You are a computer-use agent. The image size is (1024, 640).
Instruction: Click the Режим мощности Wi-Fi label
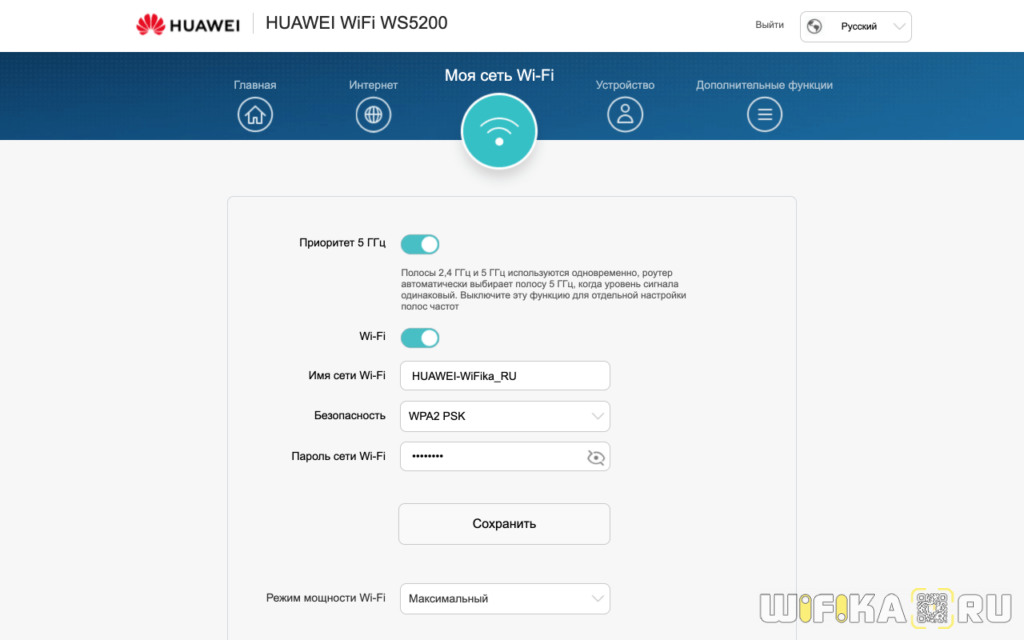click(x=325, y=598)
